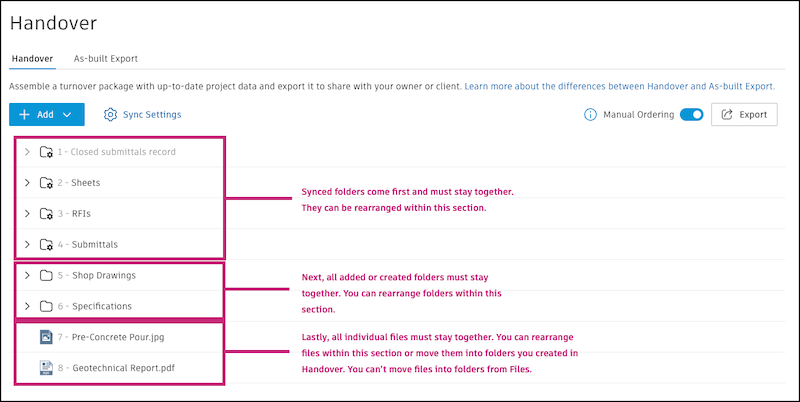Image resolution: width=800 pixels, height=402 pixels.
Task: Expand the Specifications folder chevron
Action: click(x=27, y=306)
